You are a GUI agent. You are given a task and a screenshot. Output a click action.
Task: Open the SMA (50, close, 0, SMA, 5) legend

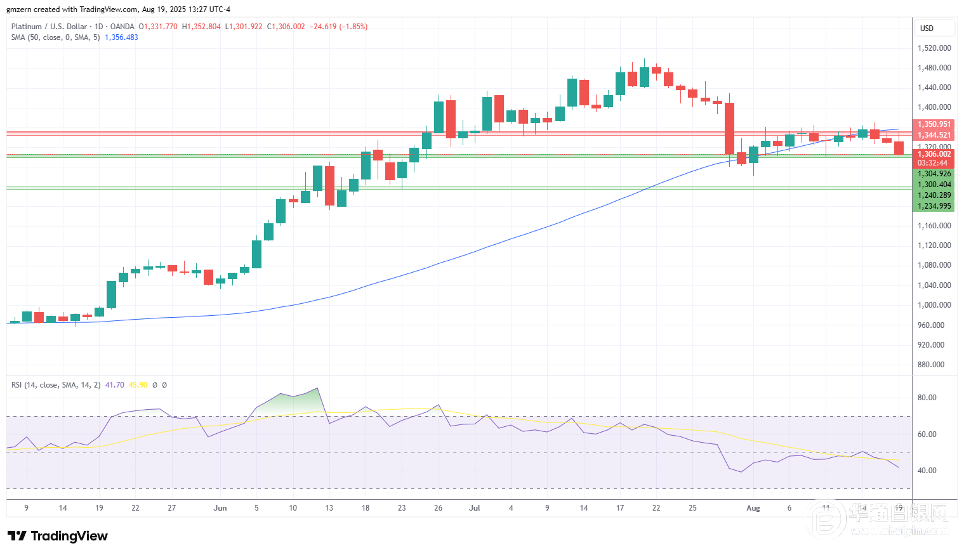[55, 38]
